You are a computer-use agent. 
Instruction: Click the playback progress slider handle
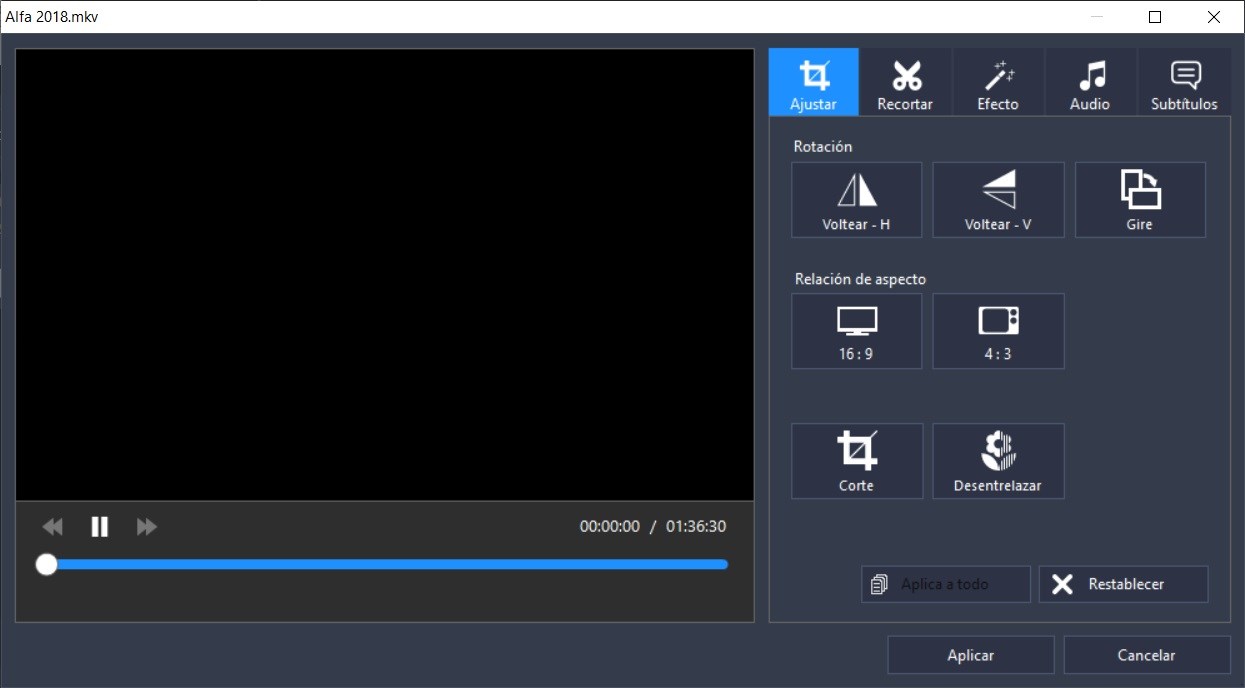[x=46, y=565]
